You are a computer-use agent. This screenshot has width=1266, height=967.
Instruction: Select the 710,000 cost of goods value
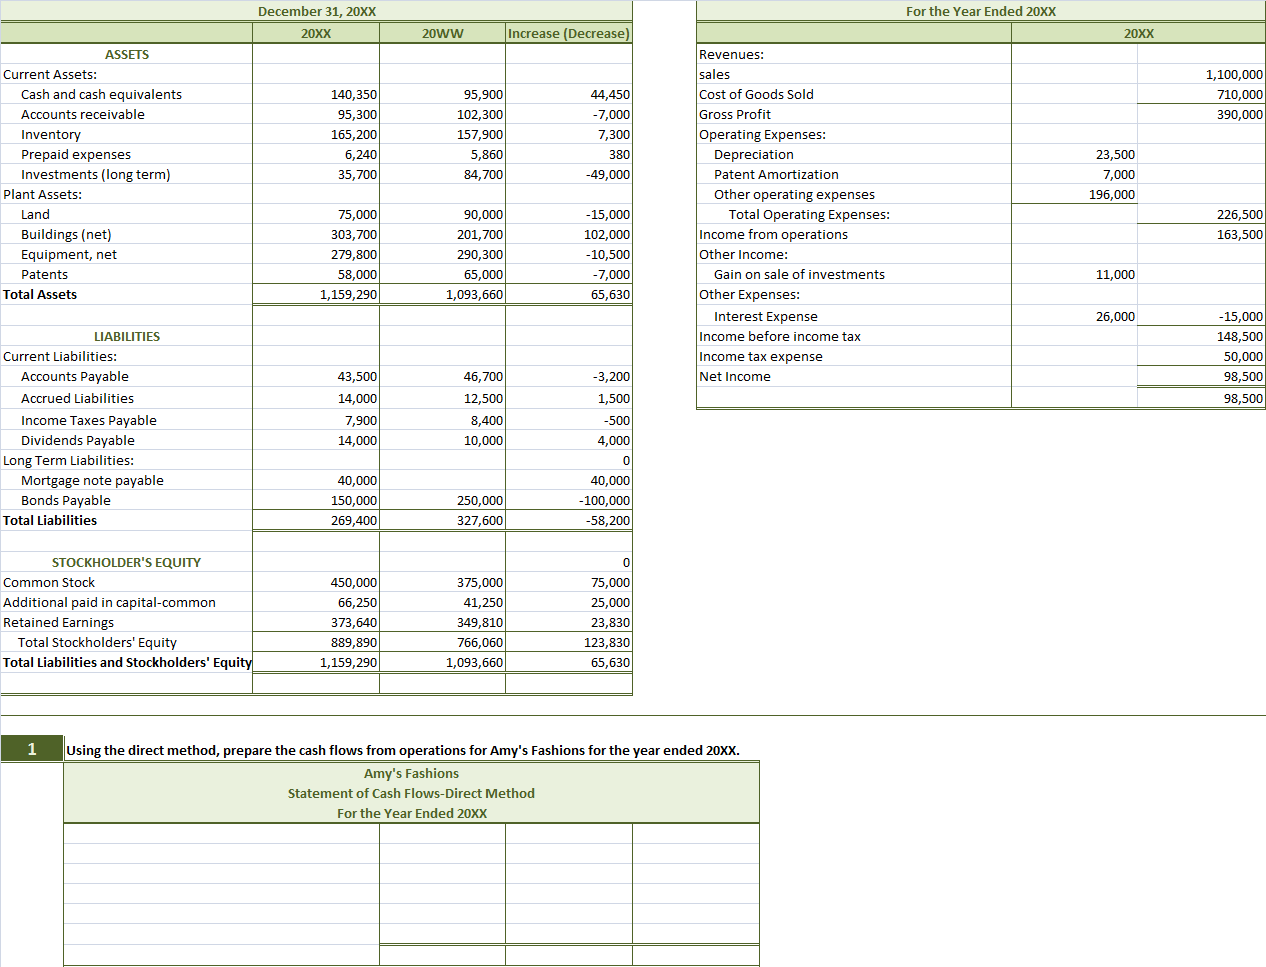pos(1240,94)
